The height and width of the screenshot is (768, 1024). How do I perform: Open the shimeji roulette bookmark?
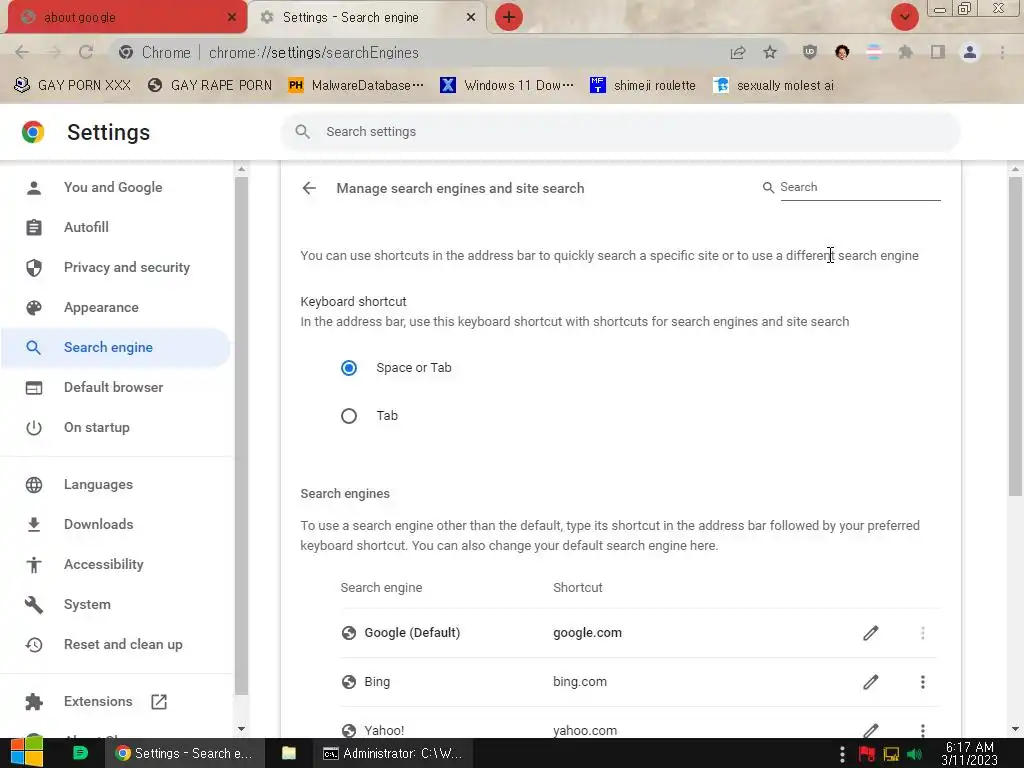pos(643,85)
